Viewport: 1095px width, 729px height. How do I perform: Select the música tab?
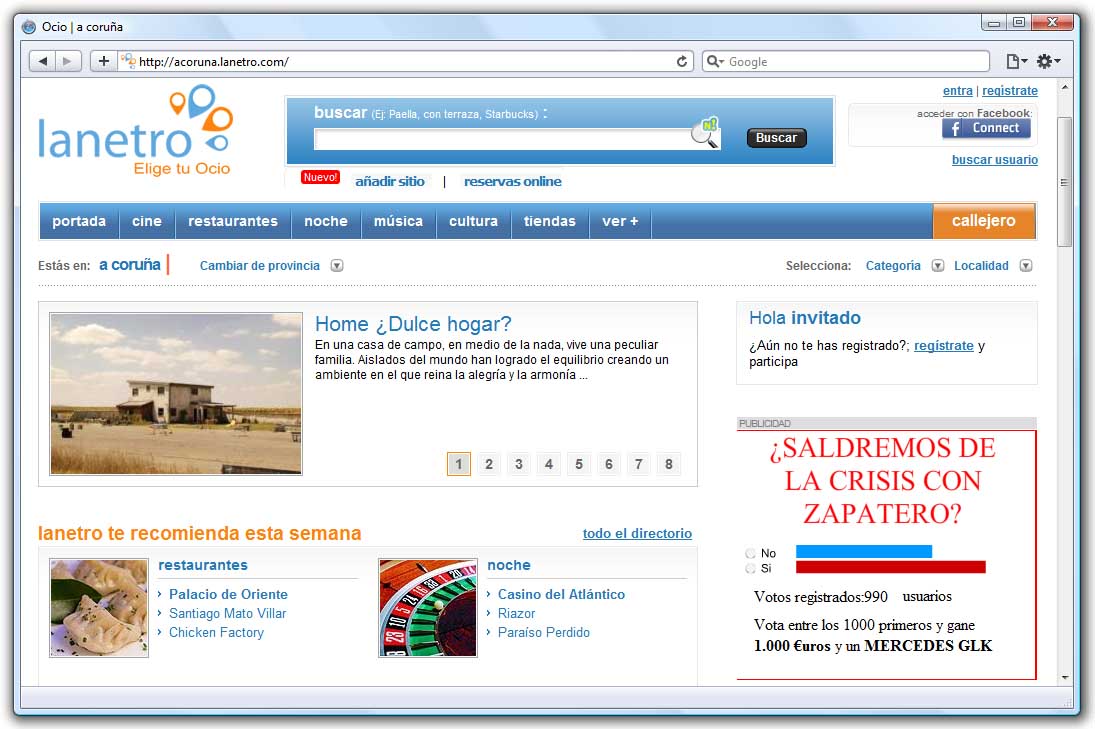(398, 221)
